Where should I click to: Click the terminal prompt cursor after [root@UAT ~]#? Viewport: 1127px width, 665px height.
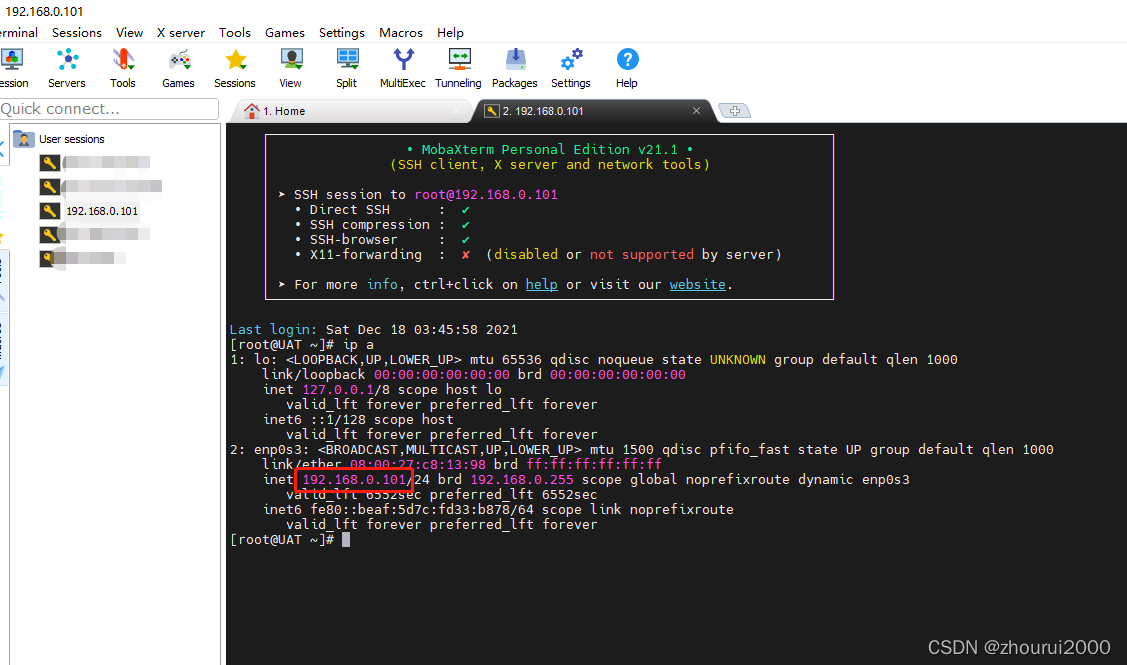[346, 539]
